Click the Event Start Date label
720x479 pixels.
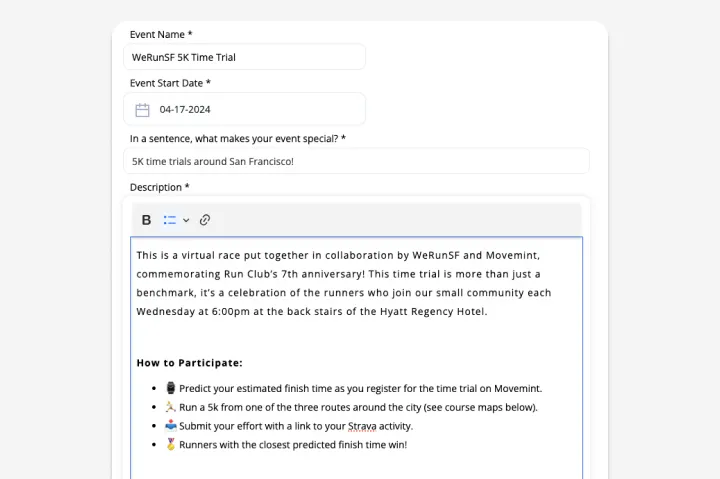point(170,83)
